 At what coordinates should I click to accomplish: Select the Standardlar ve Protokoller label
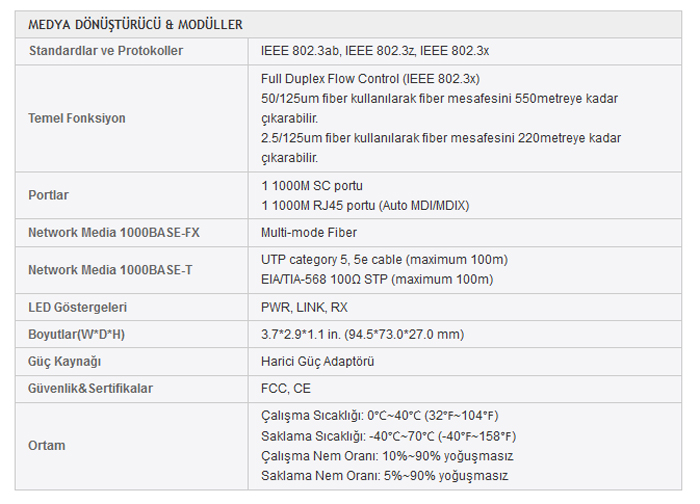[106, 51]
